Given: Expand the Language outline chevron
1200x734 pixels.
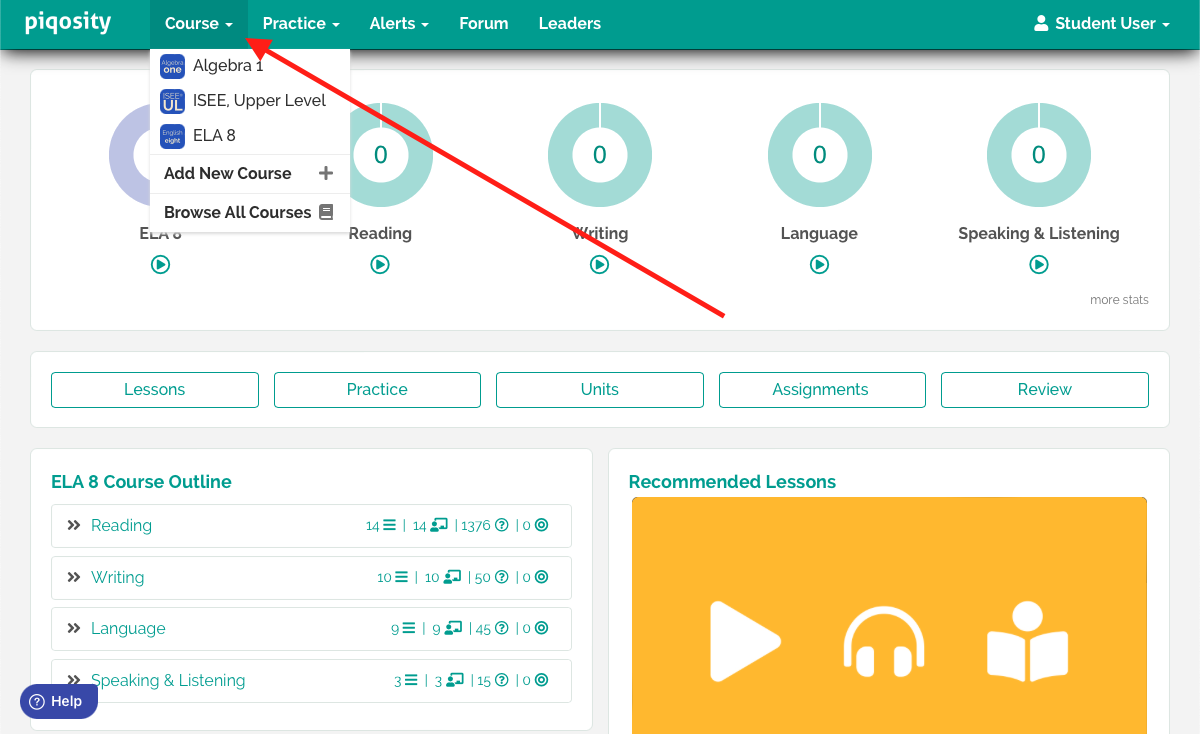Looking at the screenshot, I should point(74,628).
